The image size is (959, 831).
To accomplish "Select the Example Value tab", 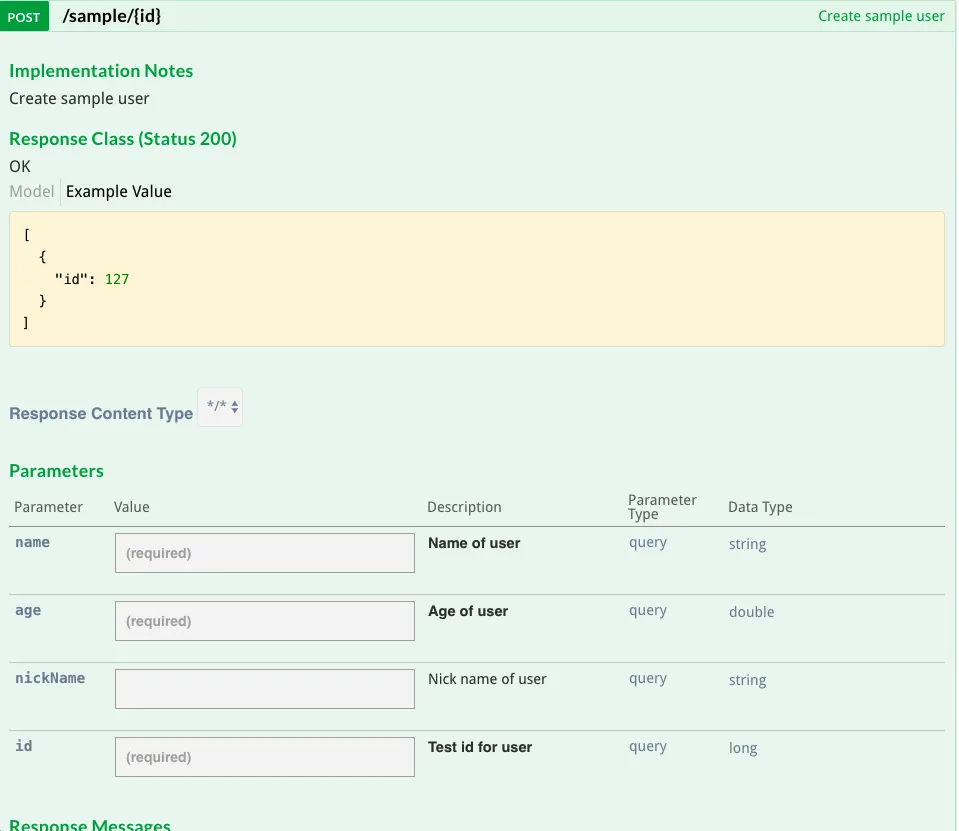I will [119, 191].
